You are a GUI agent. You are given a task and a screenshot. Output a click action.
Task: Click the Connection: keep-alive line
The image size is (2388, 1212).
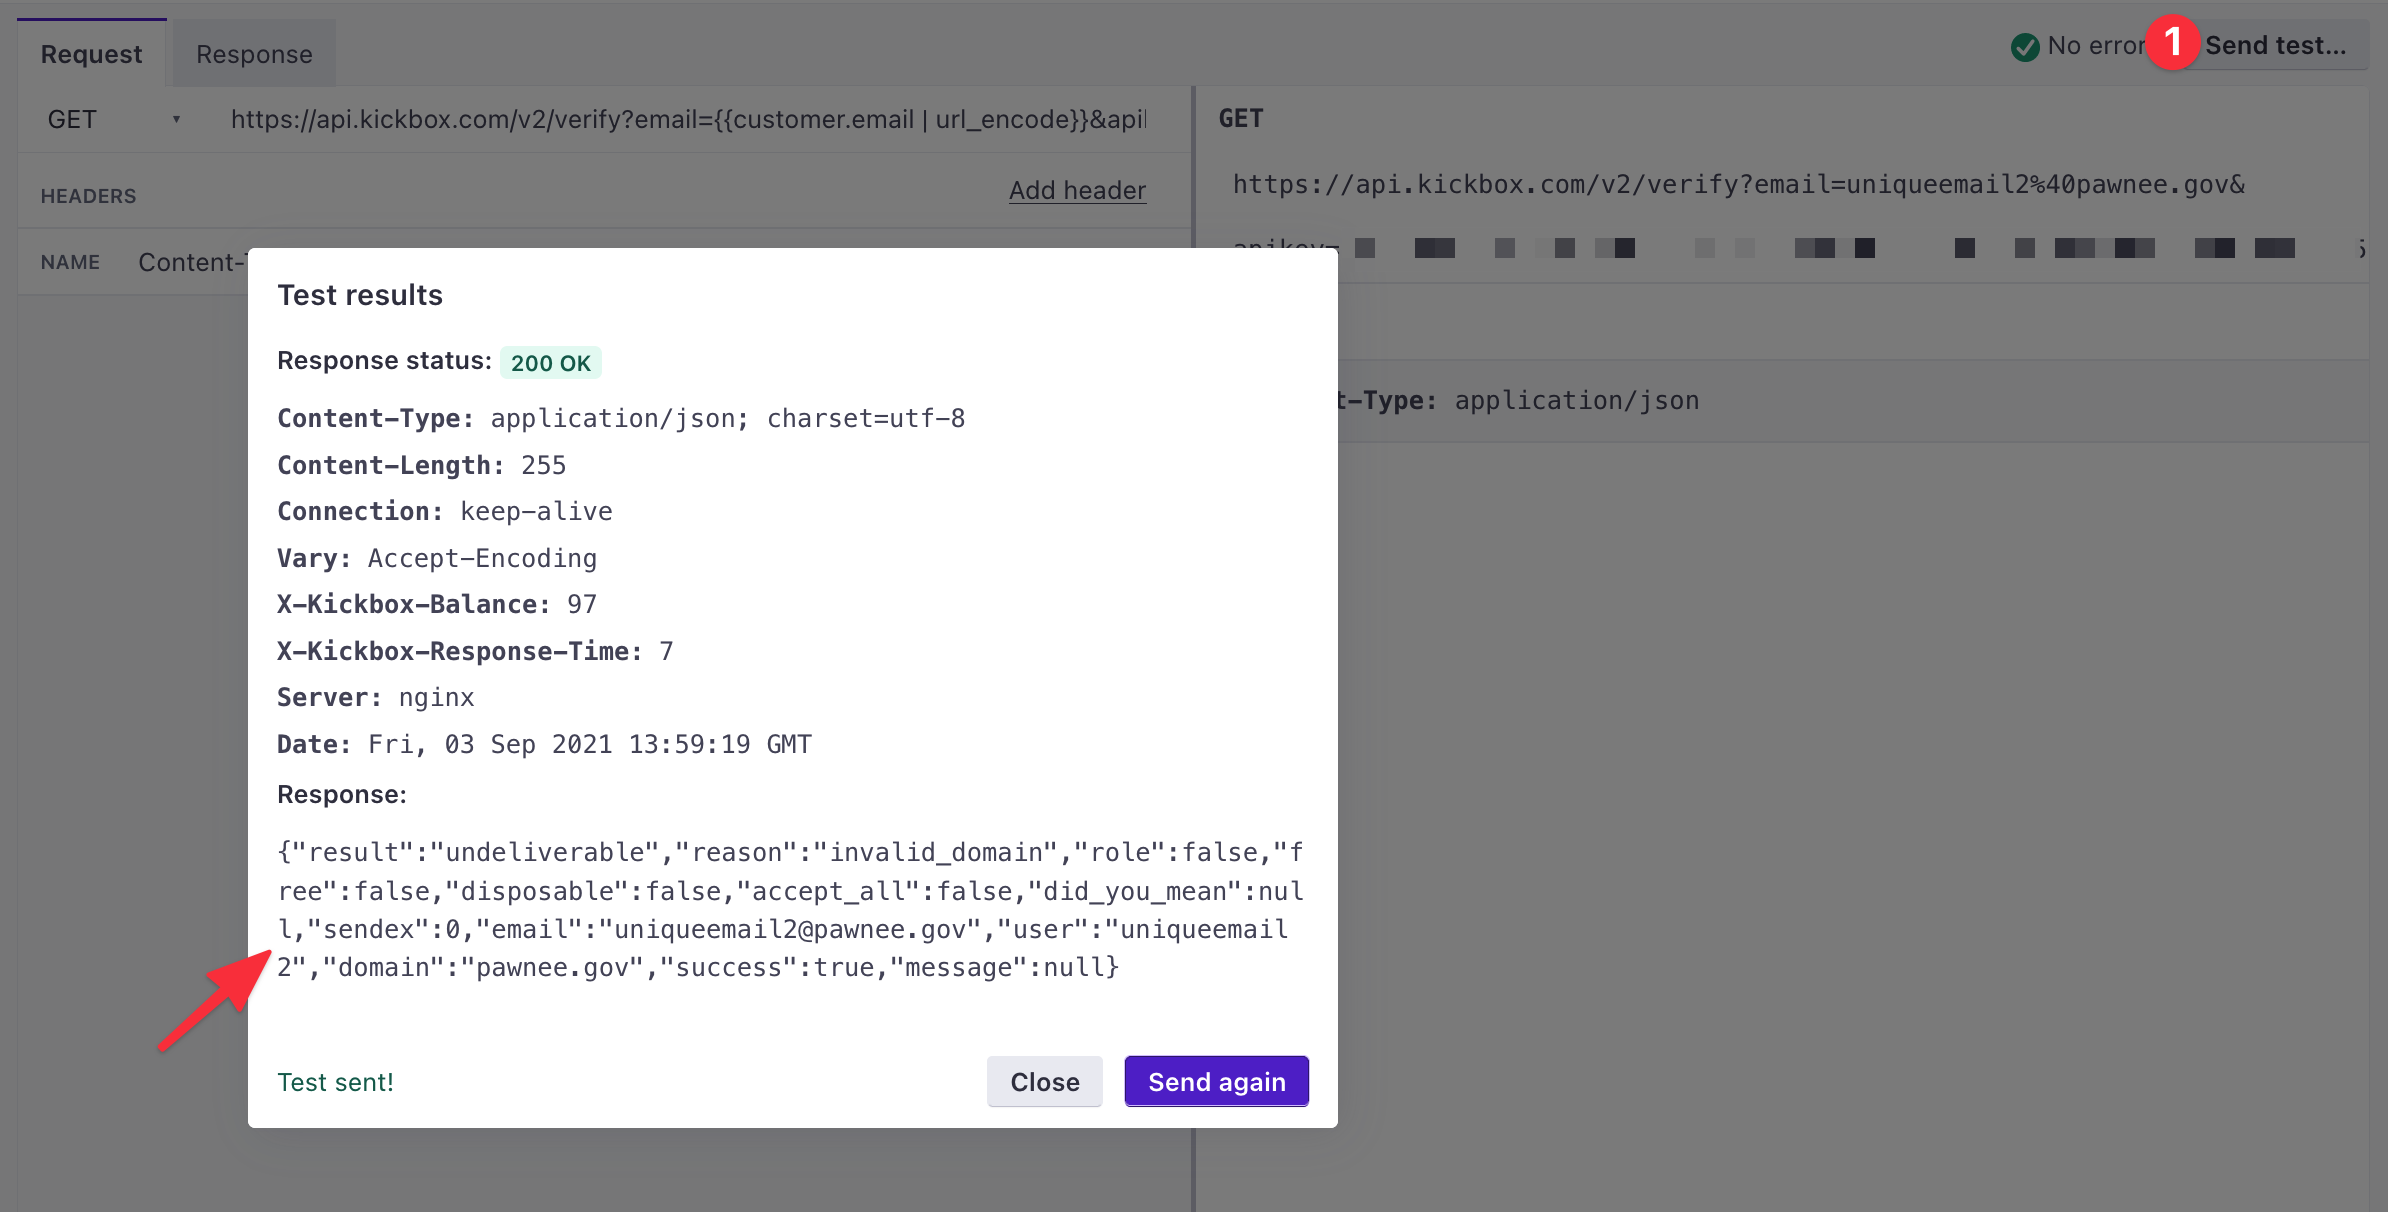coord(444,511)
